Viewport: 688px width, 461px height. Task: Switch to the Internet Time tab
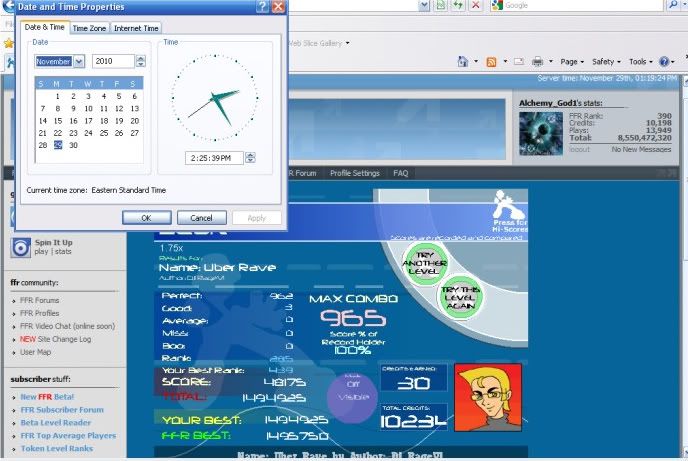[x=135, y=28]
